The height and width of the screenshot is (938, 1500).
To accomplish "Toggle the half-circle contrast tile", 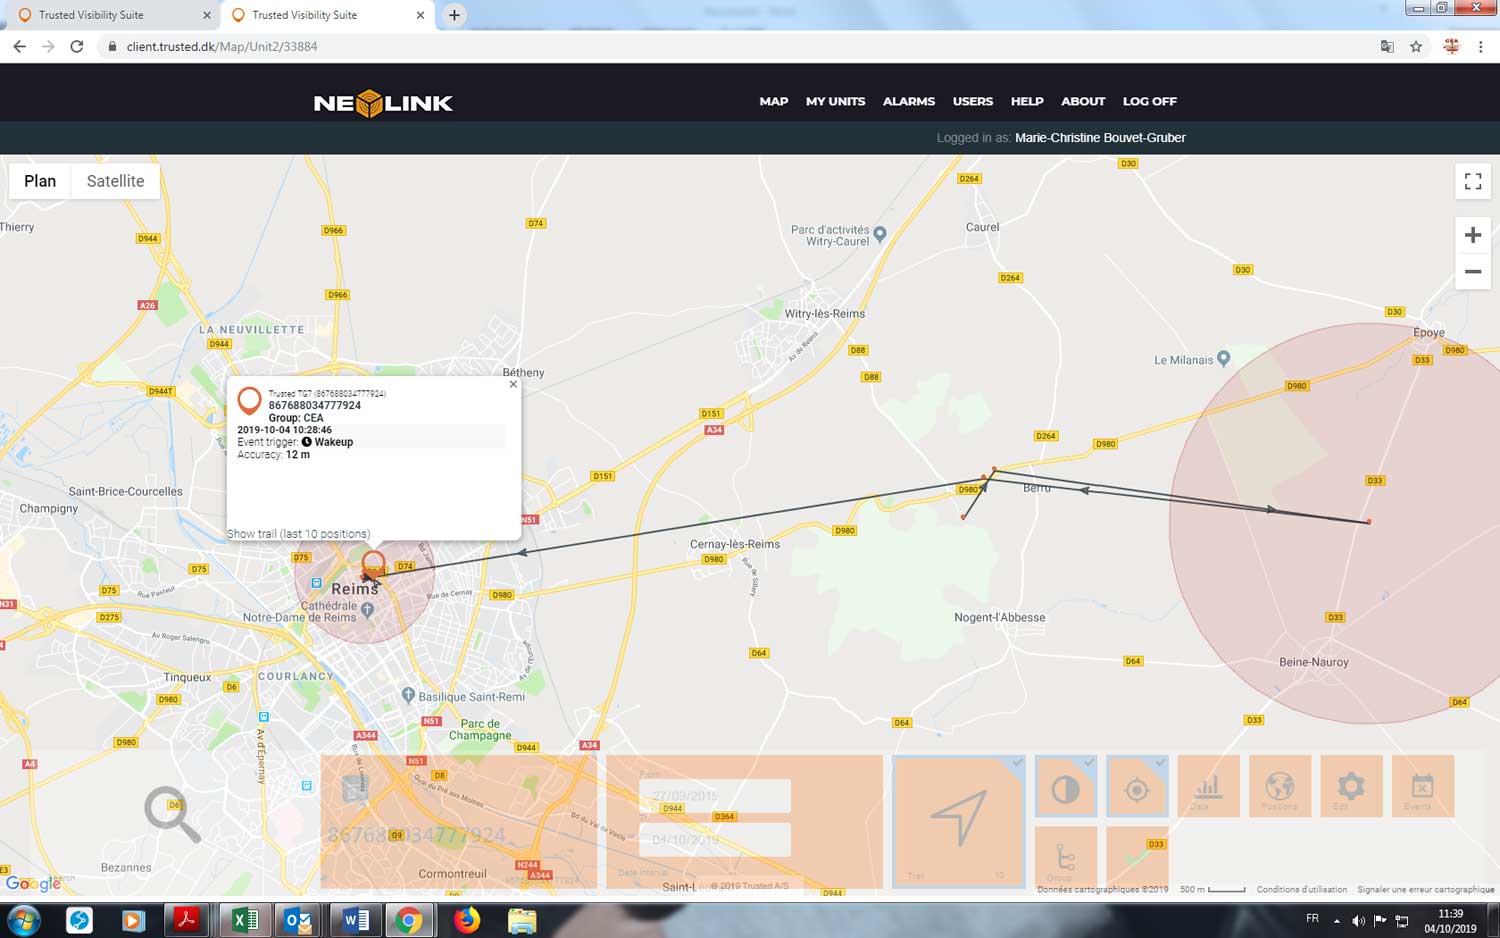I will [1065, 786].
